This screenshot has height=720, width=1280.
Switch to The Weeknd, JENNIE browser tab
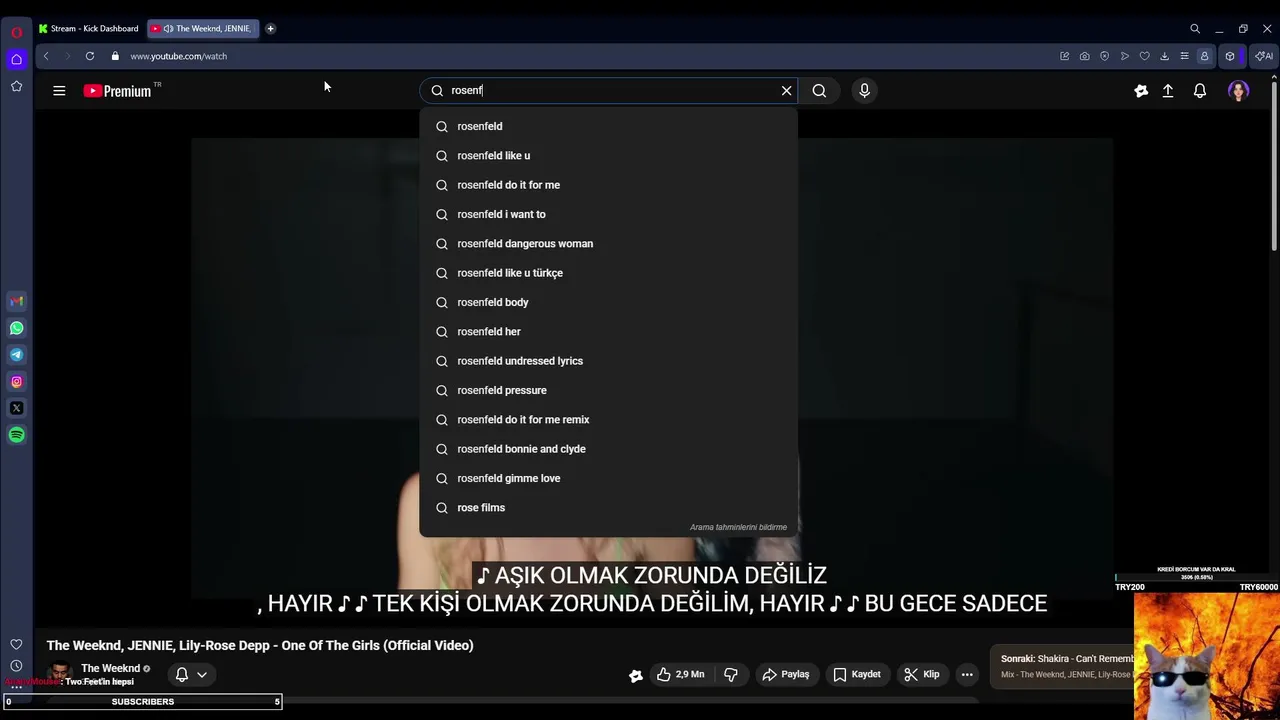click(x=203, y=29)
